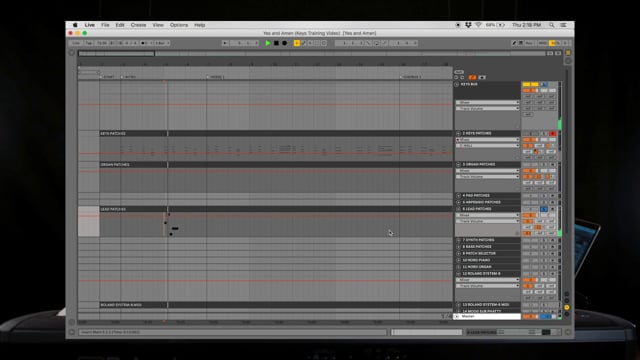Open the Help menu
Viewport: 640px width, 360px height.
coord(200,25)
